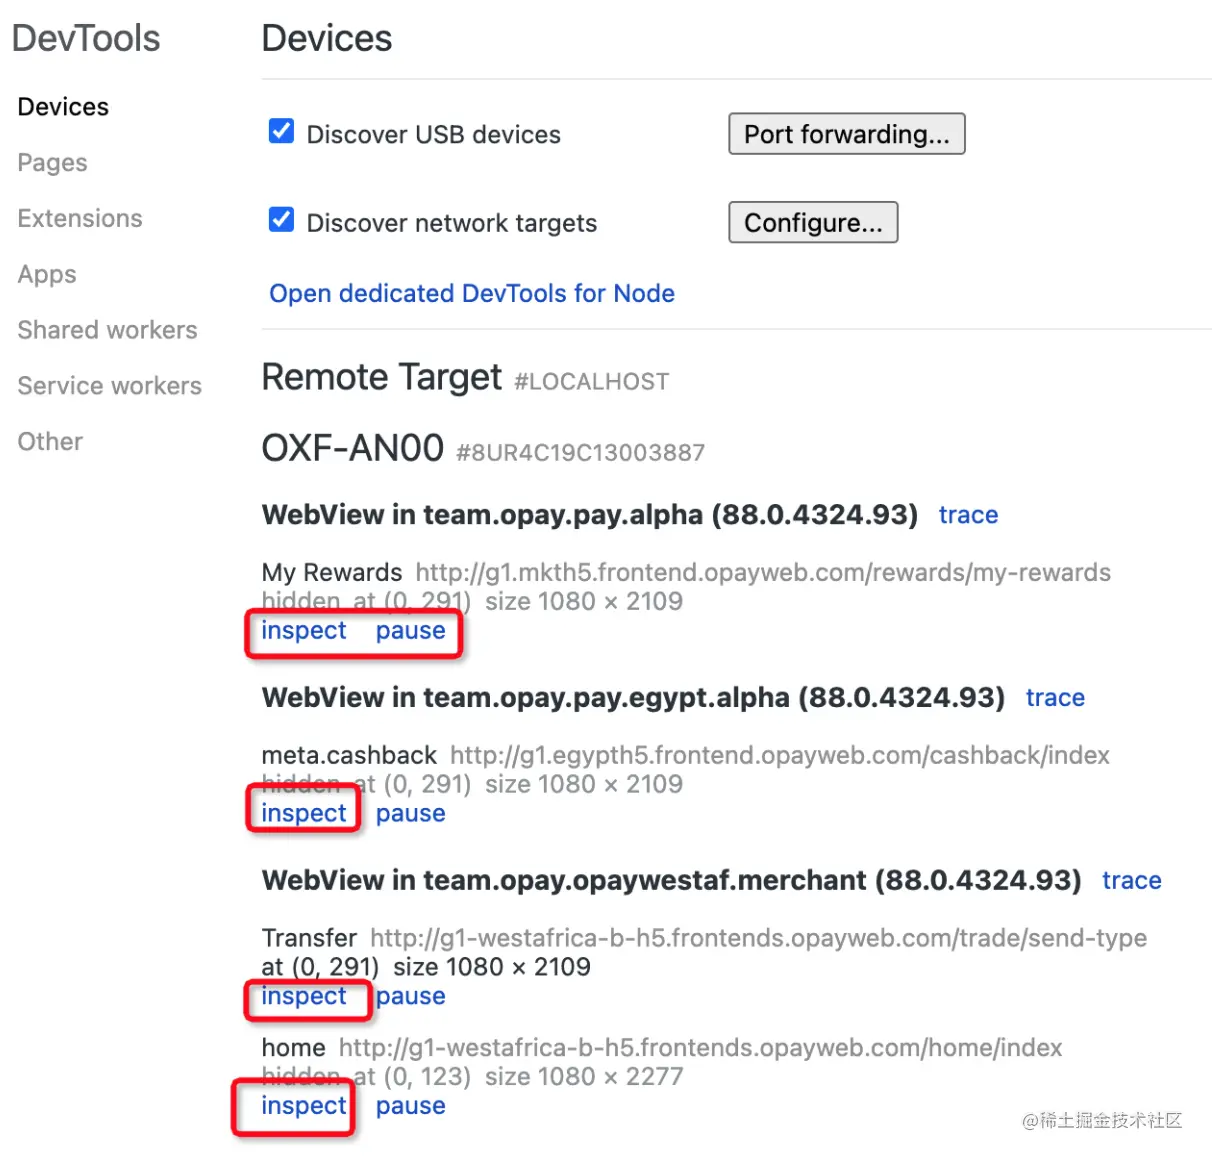Image resolution: width=1212 pixels, height=1160 pixels.
Task: Click trace for opaywestaf.merchant WebView
Action: point(1131,881)
